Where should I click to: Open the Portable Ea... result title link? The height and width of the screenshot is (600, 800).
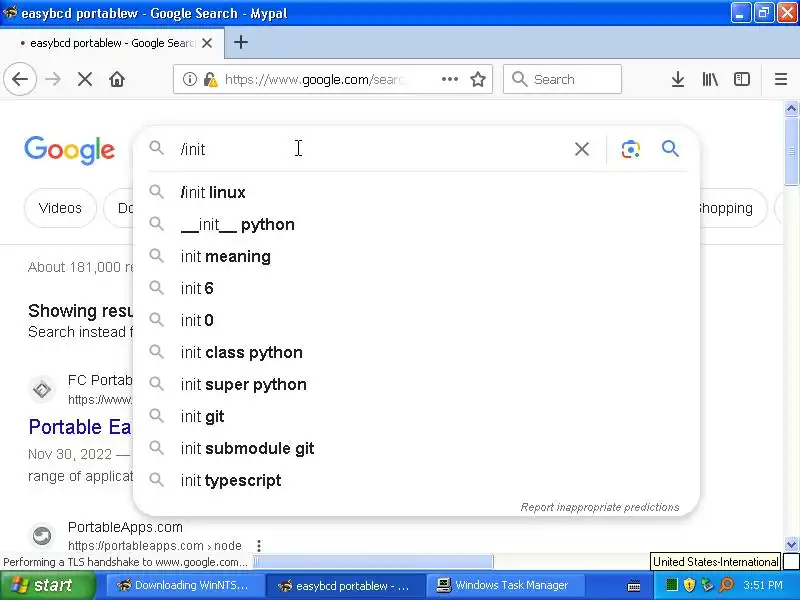80,427
